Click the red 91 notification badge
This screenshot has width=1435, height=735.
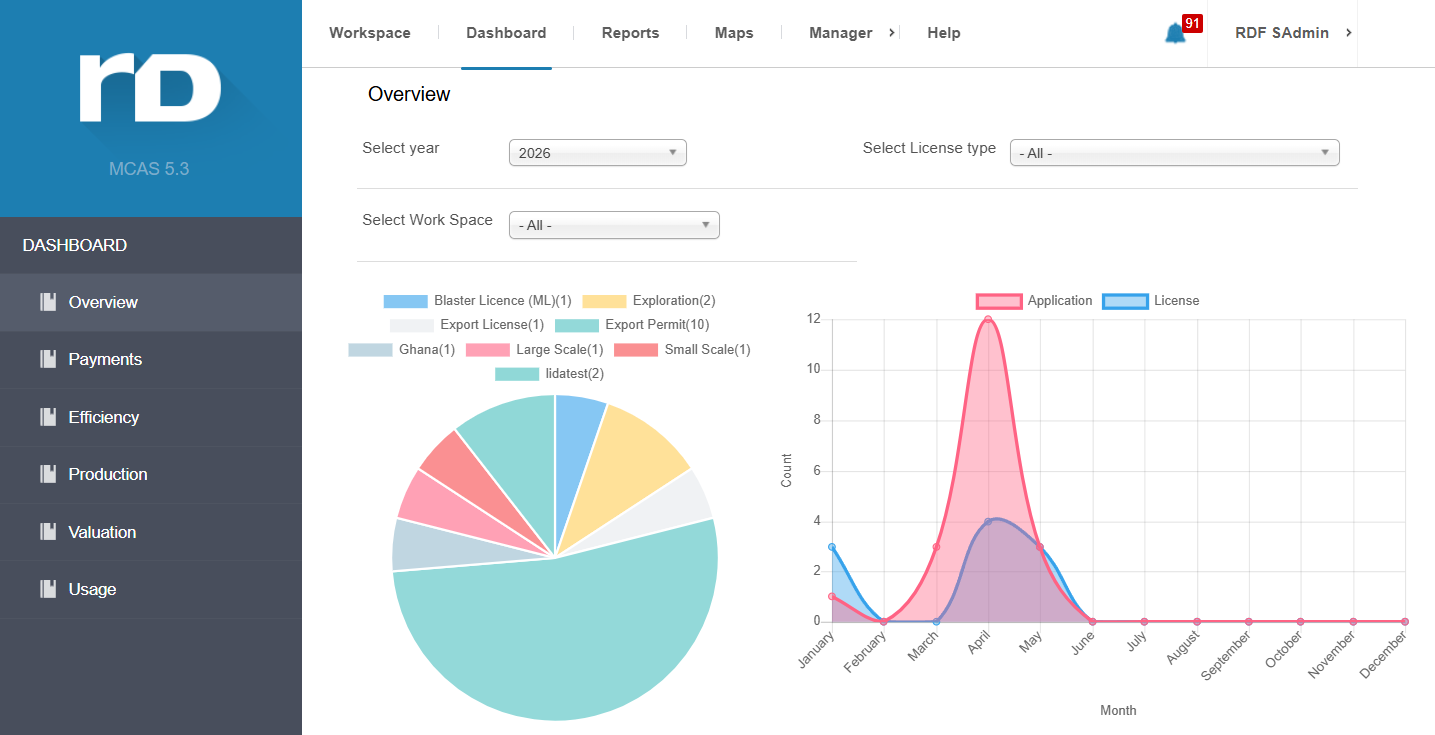click(x=1191, y=23)
